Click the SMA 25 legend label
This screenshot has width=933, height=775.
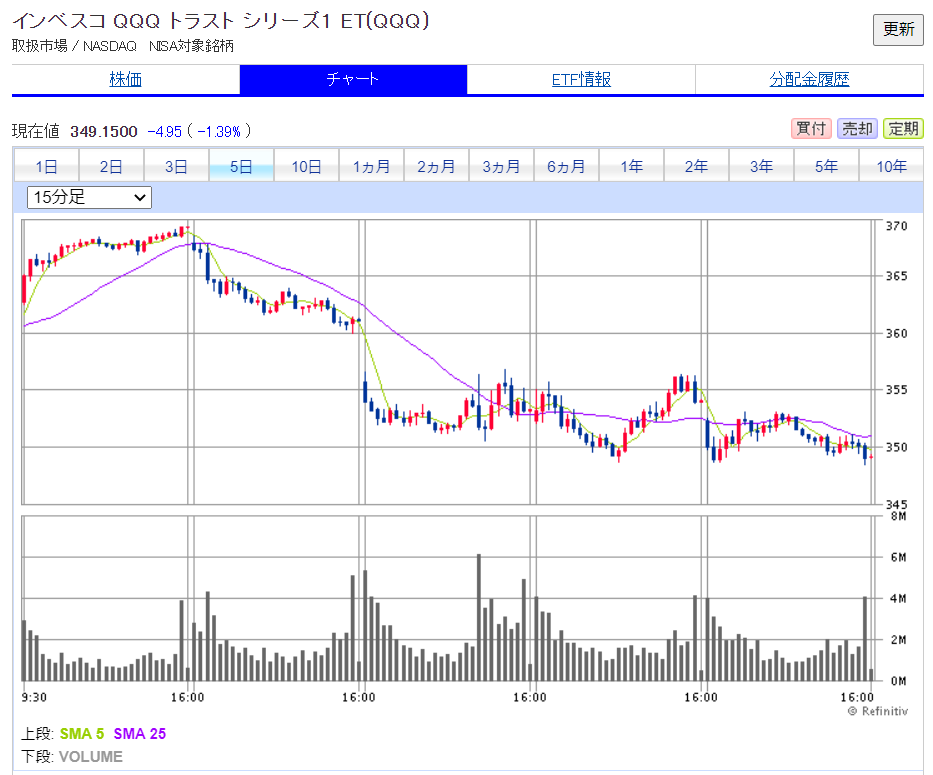tap(140, 734)
